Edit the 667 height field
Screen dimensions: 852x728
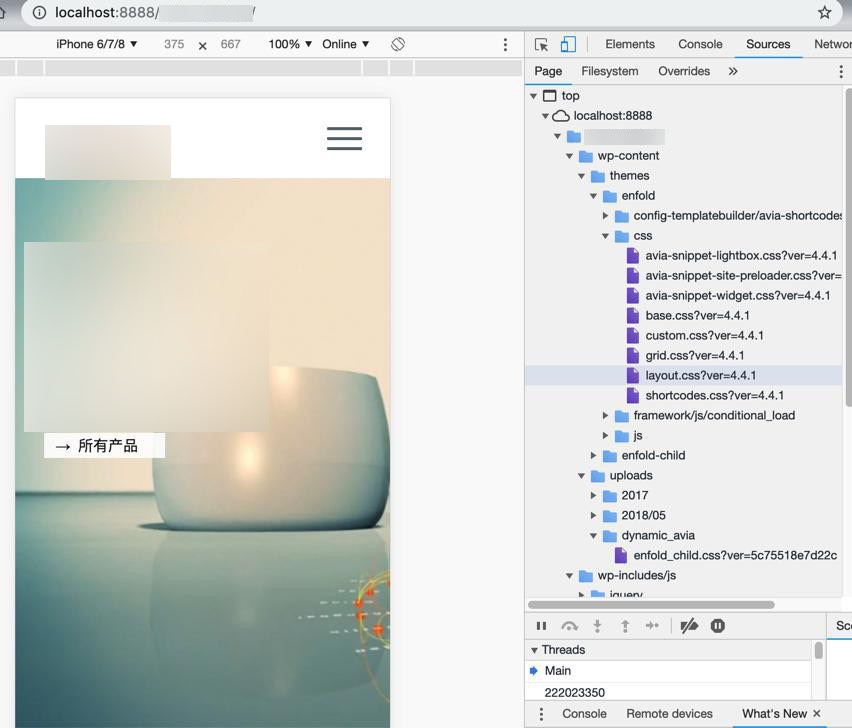click(x=230, y=44)
